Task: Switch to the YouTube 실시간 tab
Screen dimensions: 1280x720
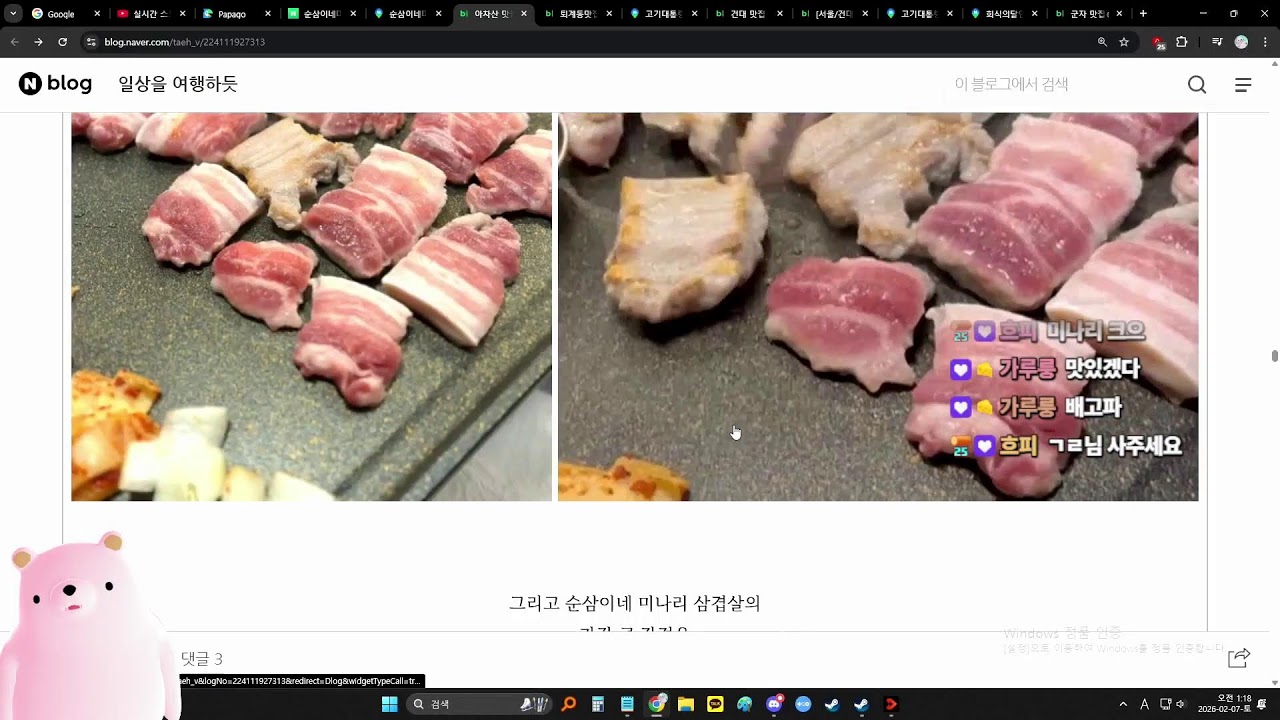Action: pos(151,14)
